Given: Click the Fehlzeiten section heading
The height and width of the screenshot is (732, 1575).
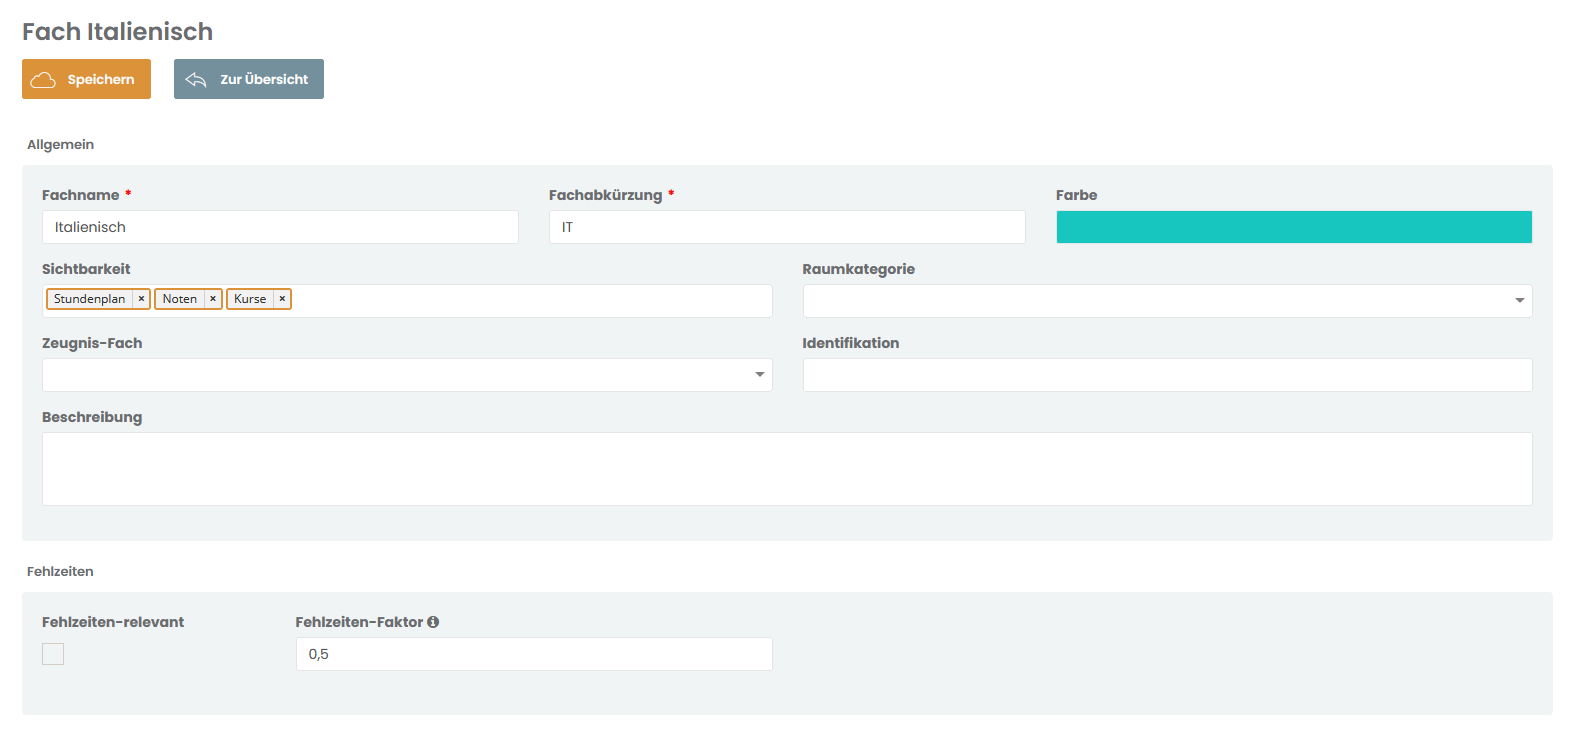Looking at the screenshot, I should [x=60, y=572].
